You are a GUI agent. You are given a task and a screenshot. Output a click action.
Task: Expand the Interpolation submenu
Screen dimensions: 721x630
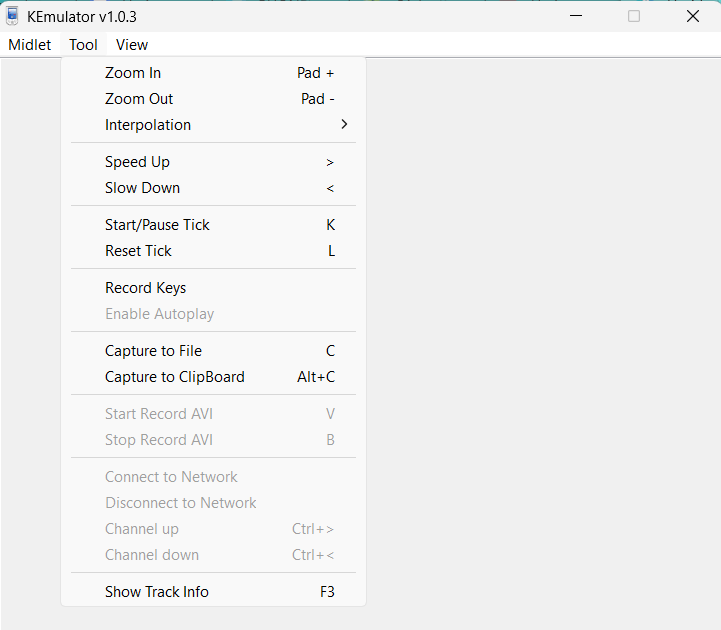click(148, 125)
